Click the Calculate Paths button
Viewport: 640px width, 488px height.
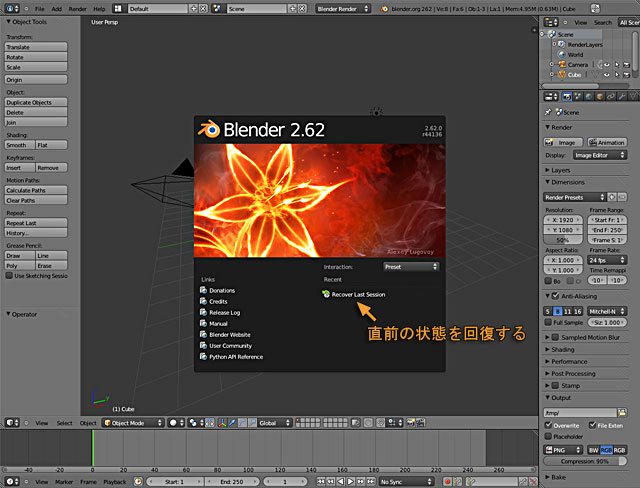pos(36,190)
